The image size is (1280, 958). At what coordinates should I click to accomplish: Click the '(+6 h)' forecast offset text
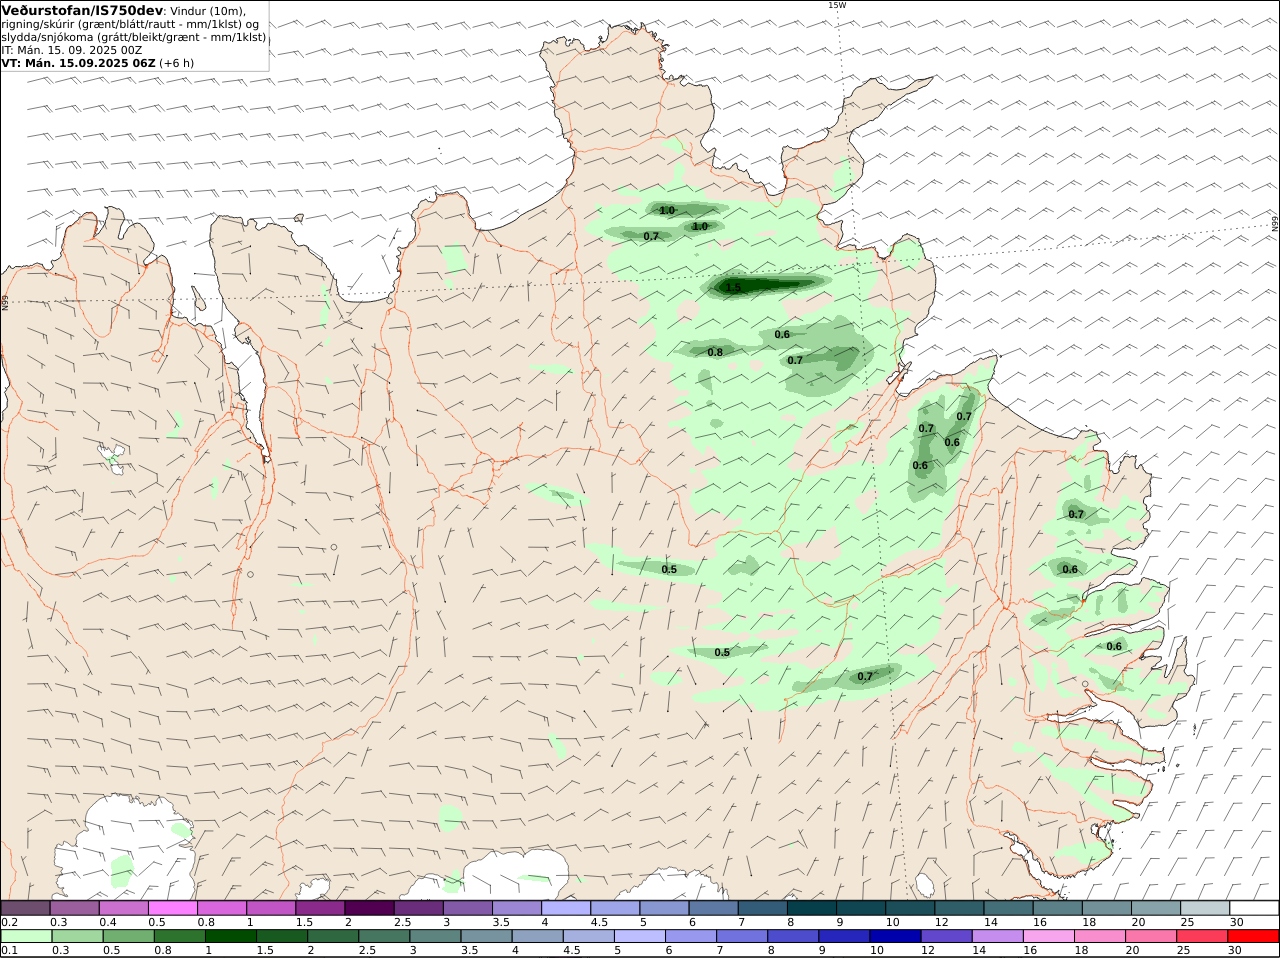[177, 63]
